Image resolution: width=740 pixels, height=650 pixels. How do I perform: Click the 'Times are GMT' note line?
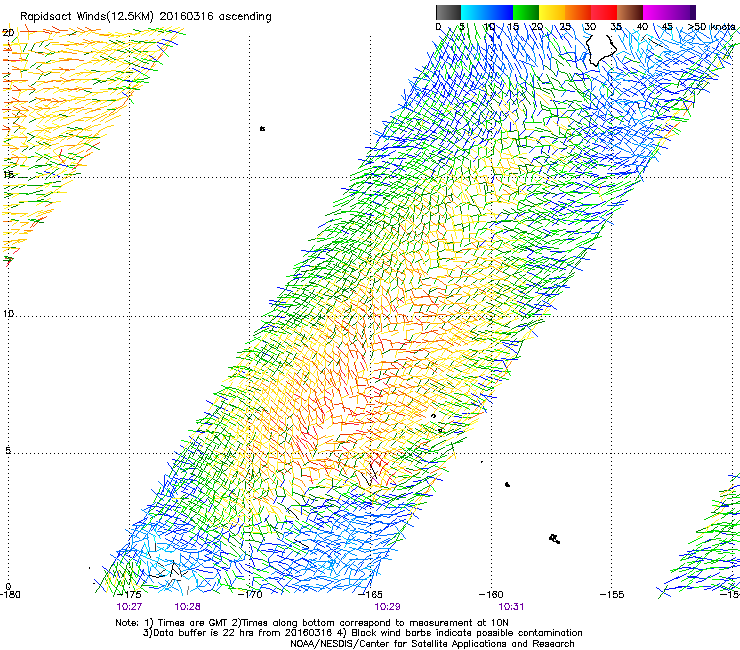coord(312,623)
